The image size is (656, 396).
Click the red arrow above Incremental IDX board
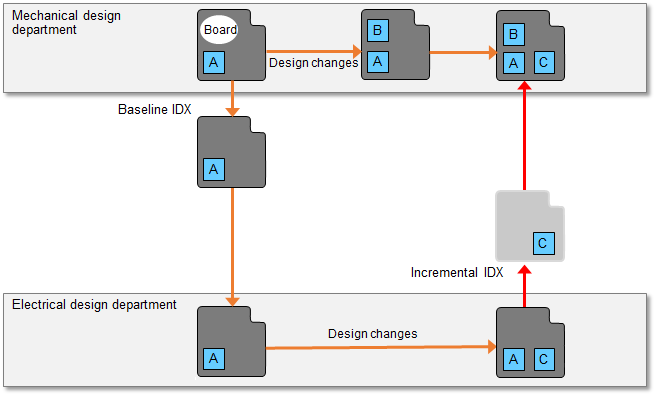(524, 136)
